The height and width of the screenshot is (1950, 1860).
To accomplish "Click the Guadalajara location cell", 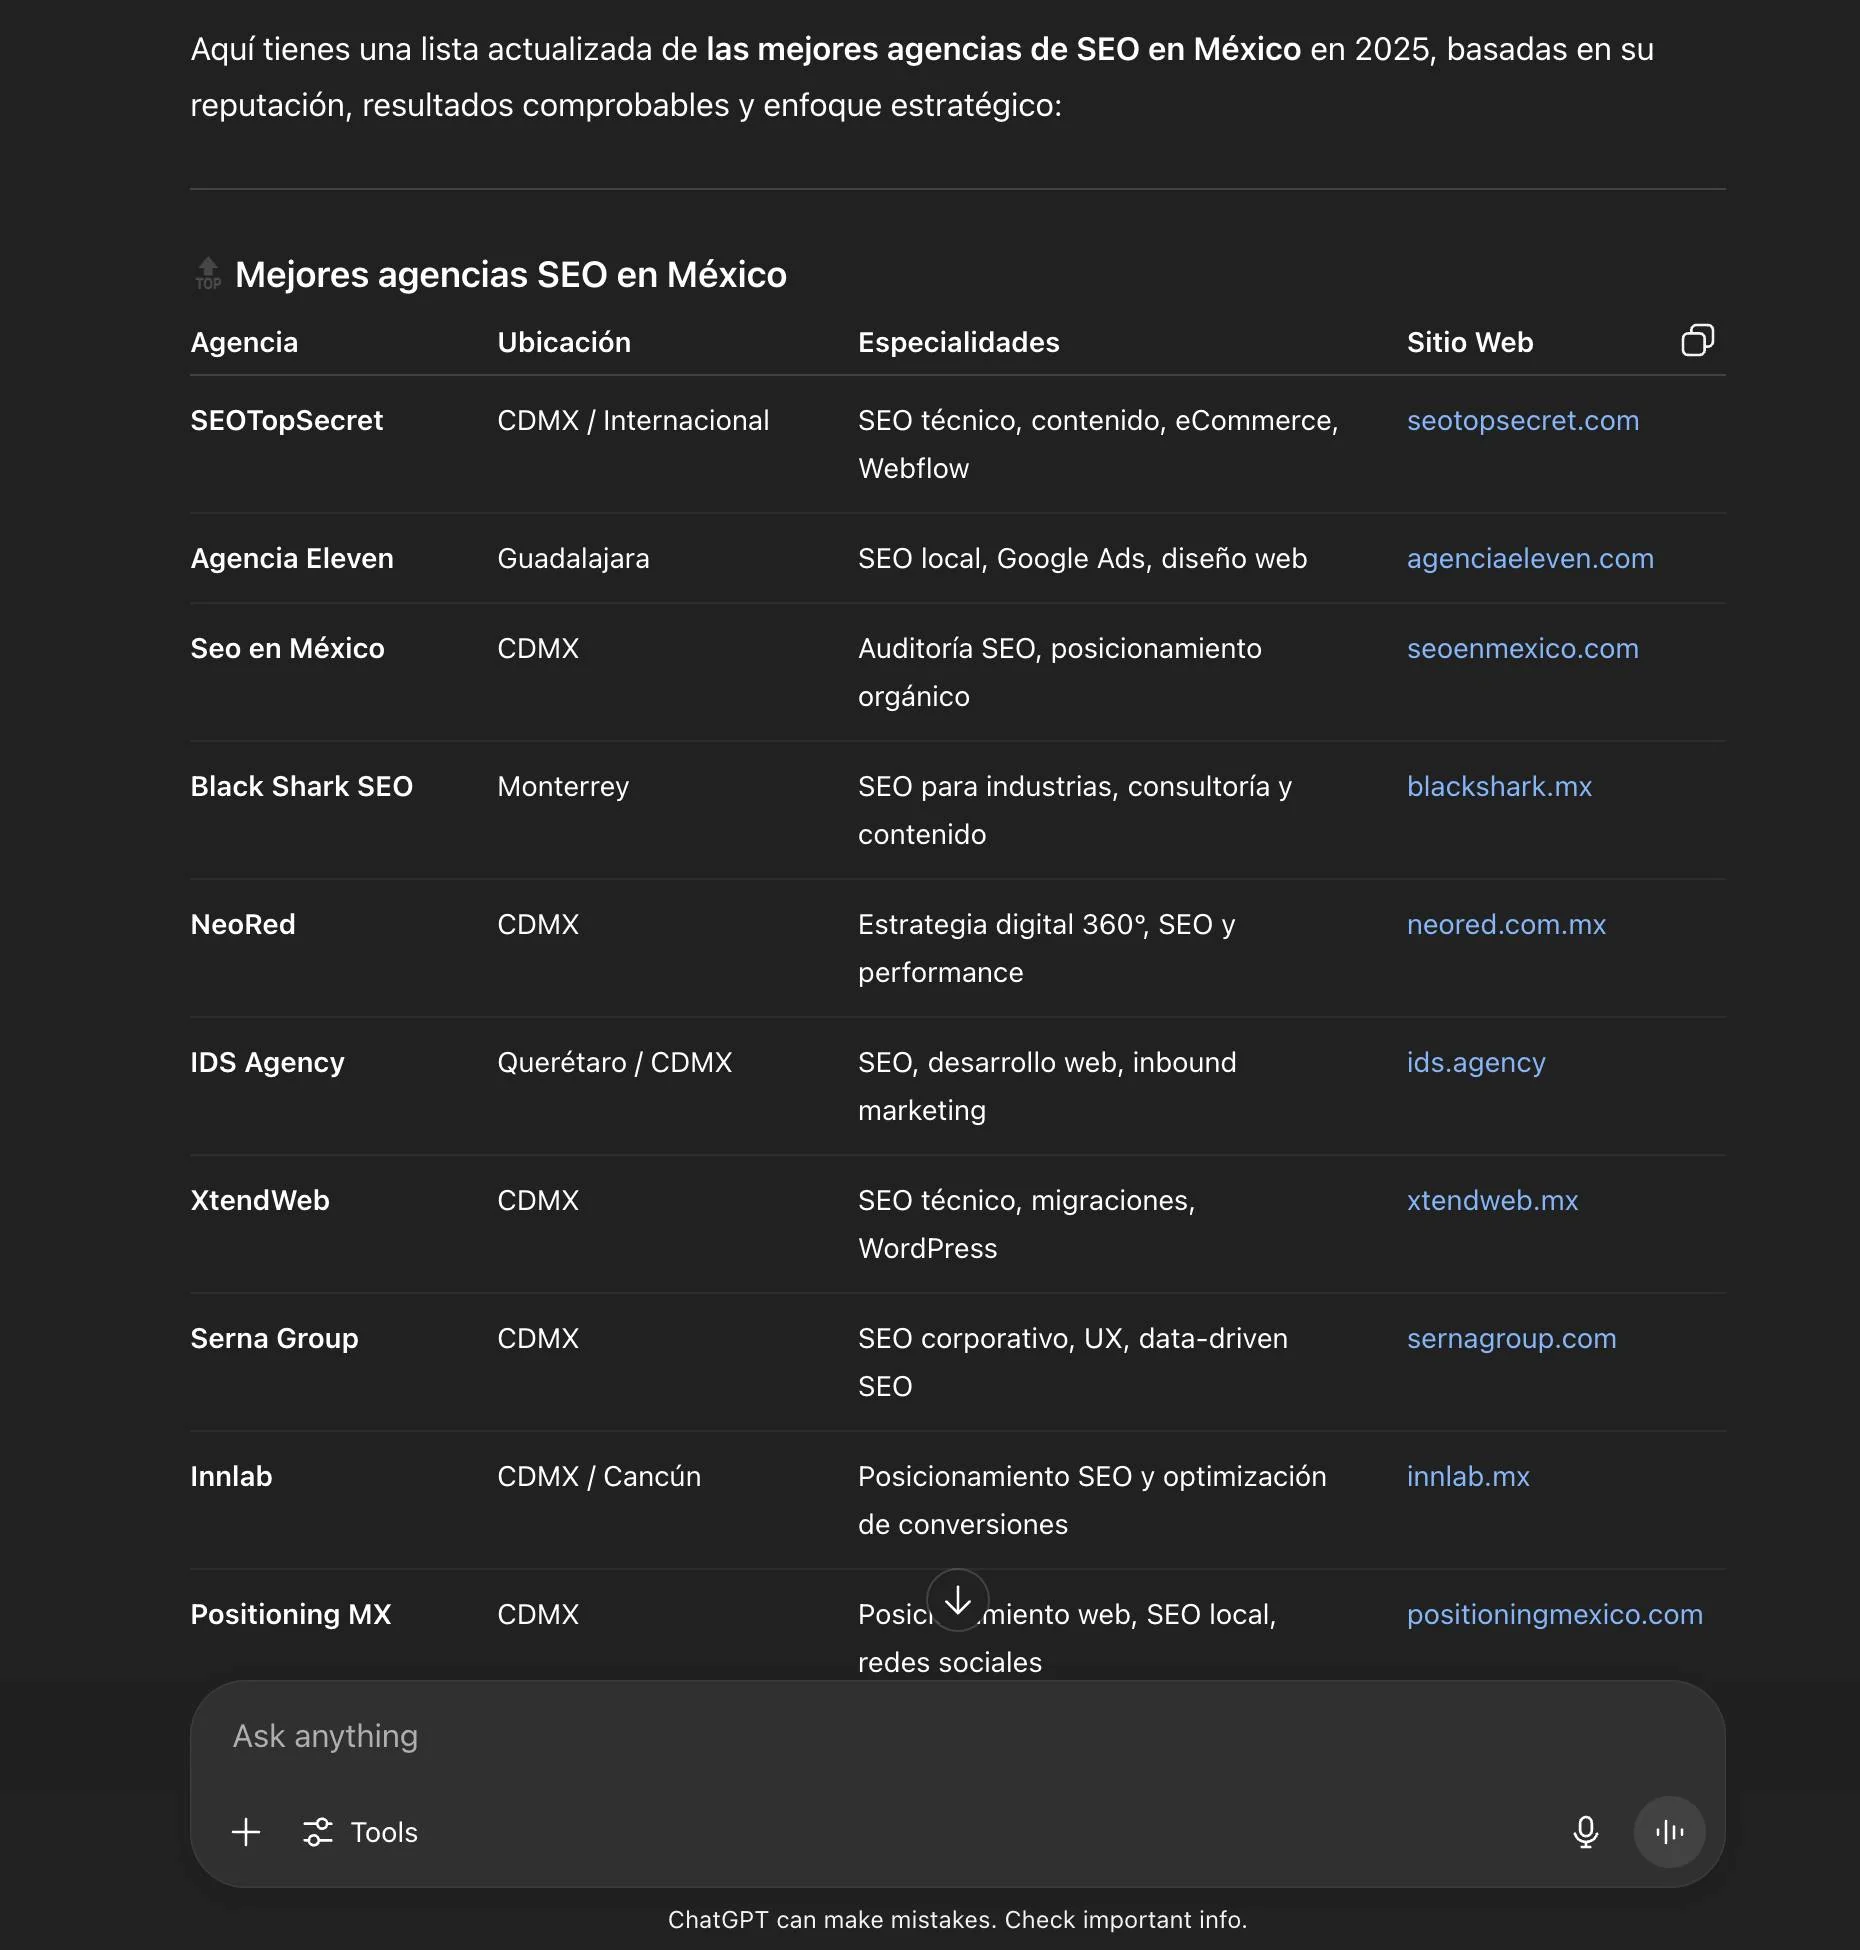I will point(573,558).
